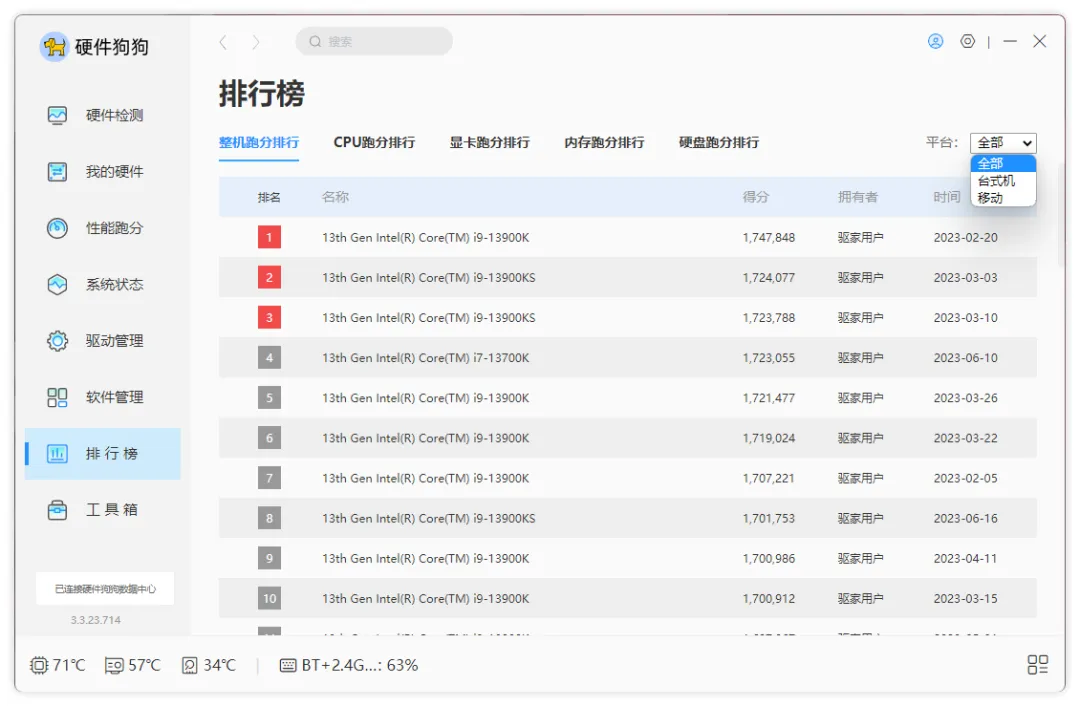Viewport: 1080px width, 706px height.
Task: Click the user account icon at top right
Action: (x=935, y=41)
